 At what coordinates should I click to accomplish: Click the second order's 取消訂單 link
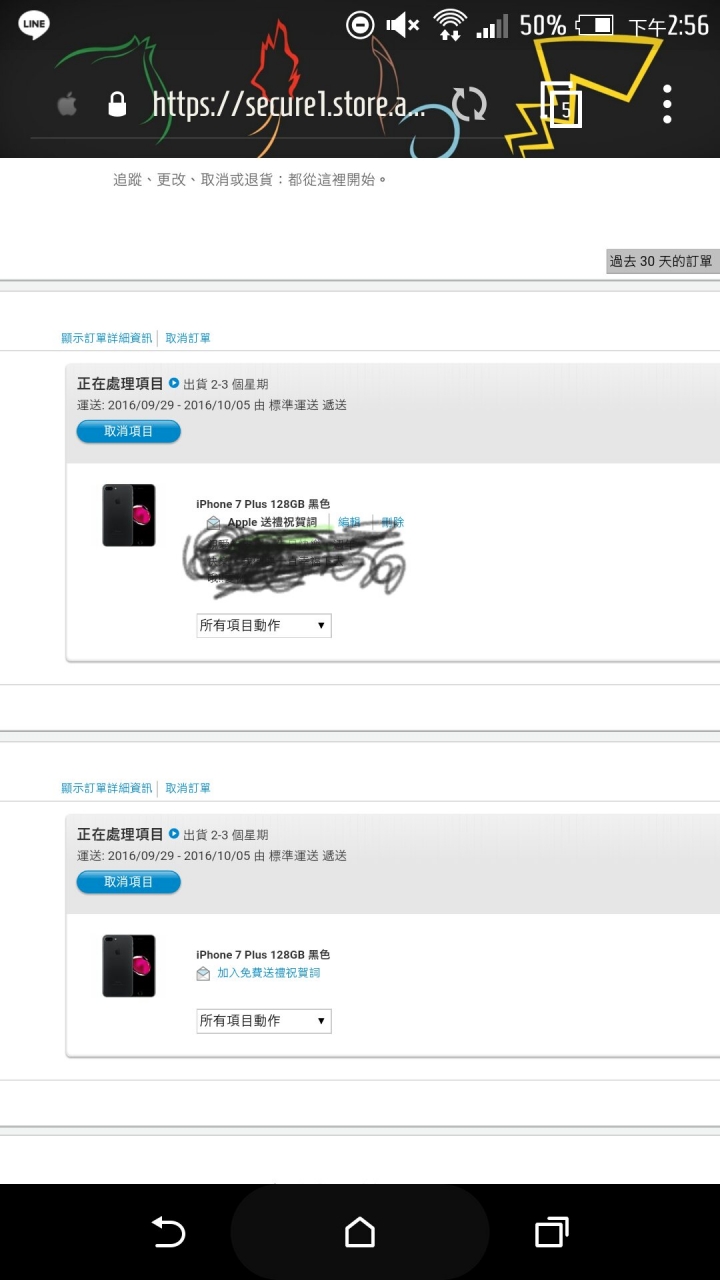tap(188, 788)
